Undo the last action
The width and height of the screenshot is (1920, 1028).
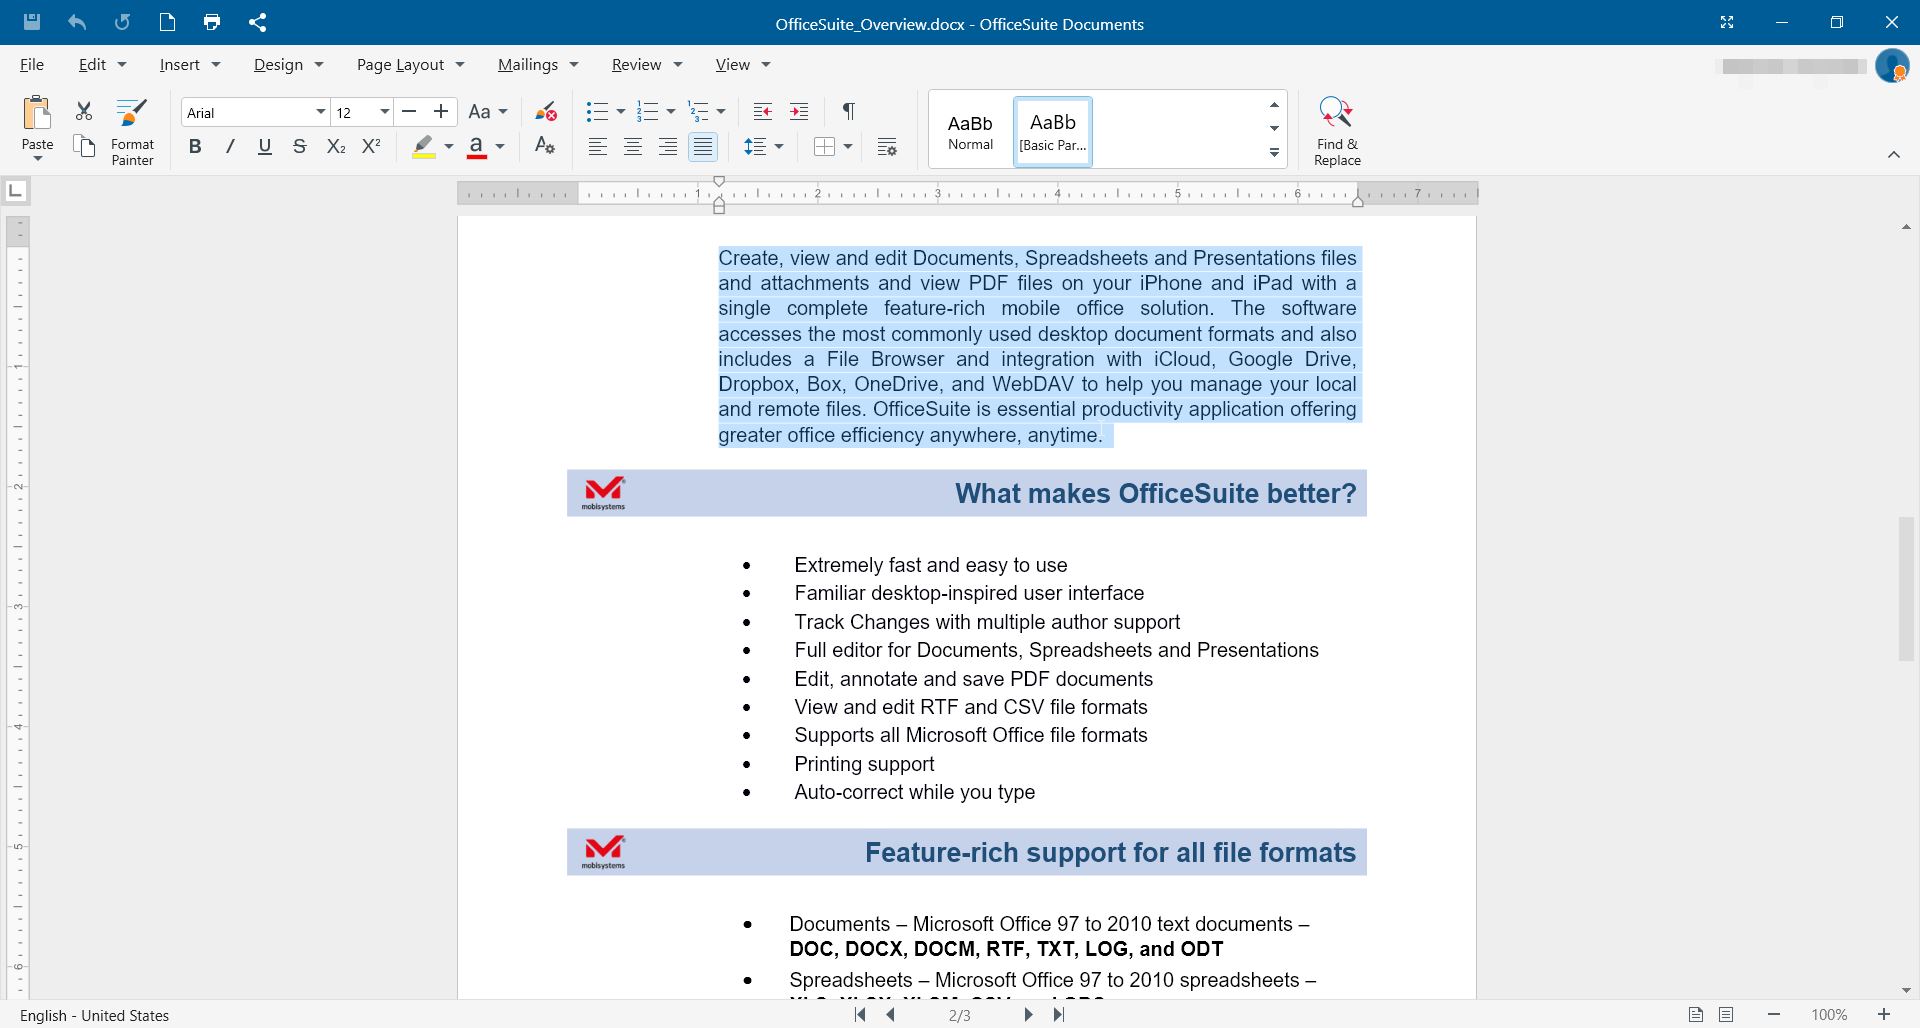click(77, 22)
